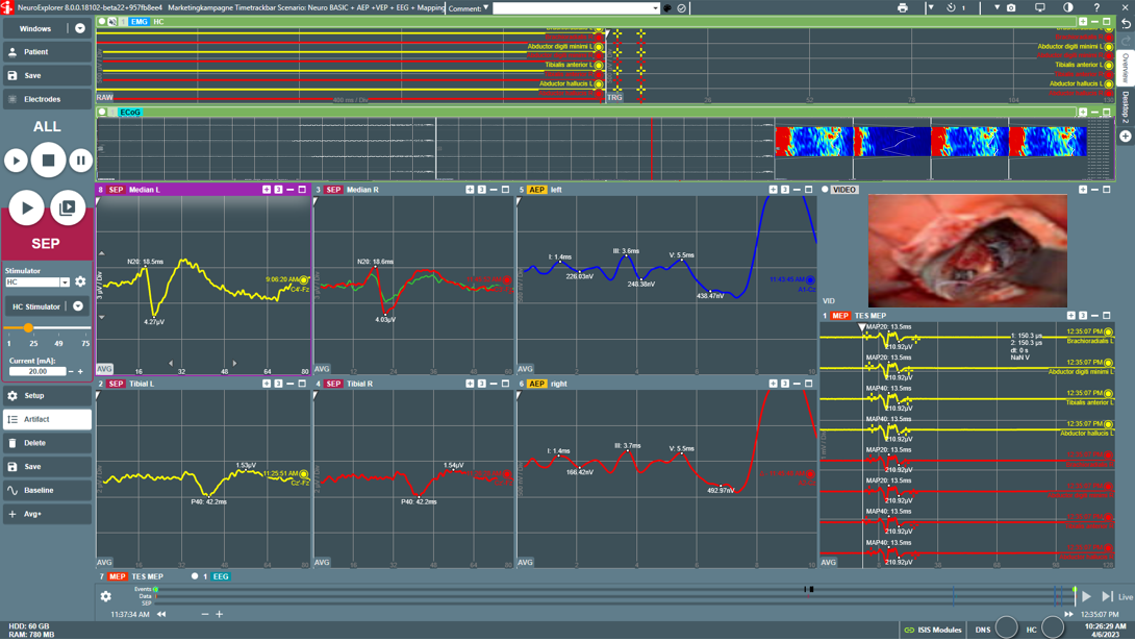
Task: Click the Avg+ button
Action: (47, 514)
